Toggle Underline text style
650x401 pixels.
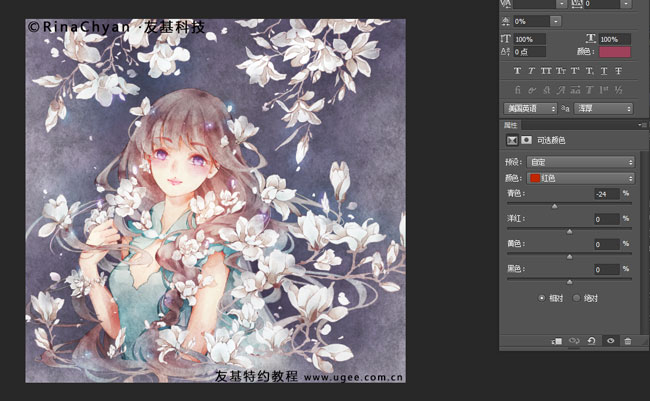pyautogui.click(x=604, y=71)
